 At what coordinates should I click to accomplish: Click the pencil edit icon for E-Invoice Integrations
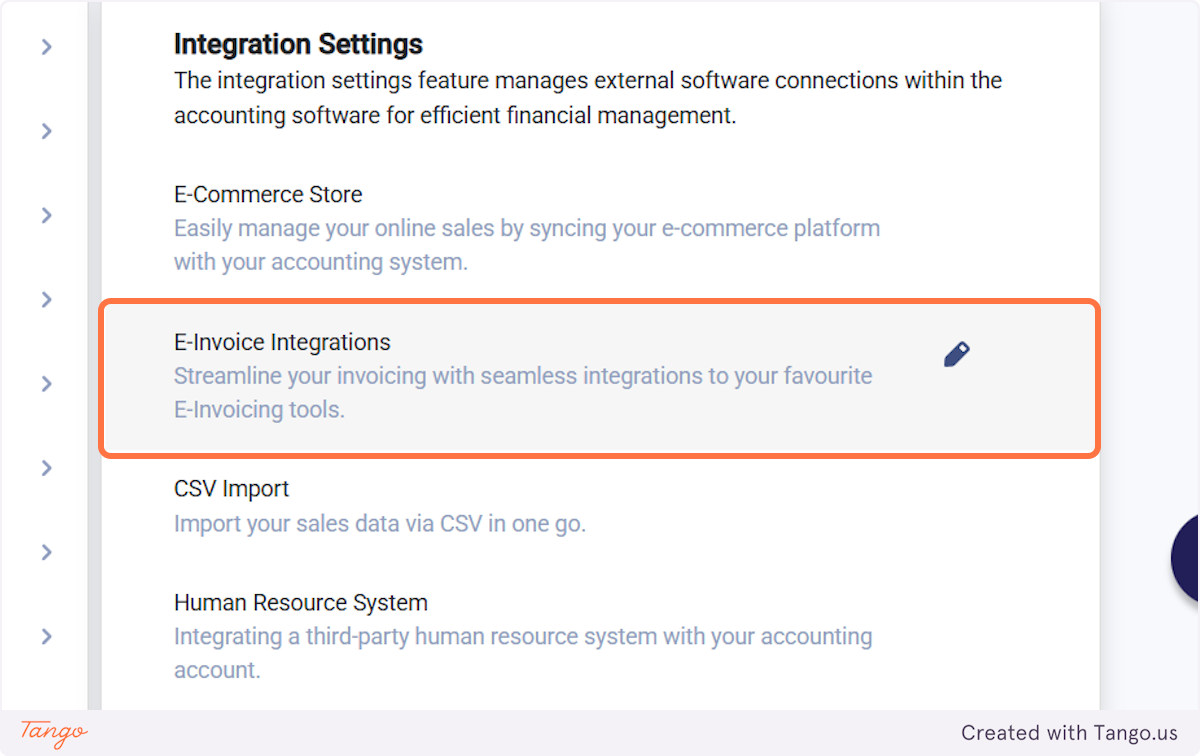(x=956, y=355)
